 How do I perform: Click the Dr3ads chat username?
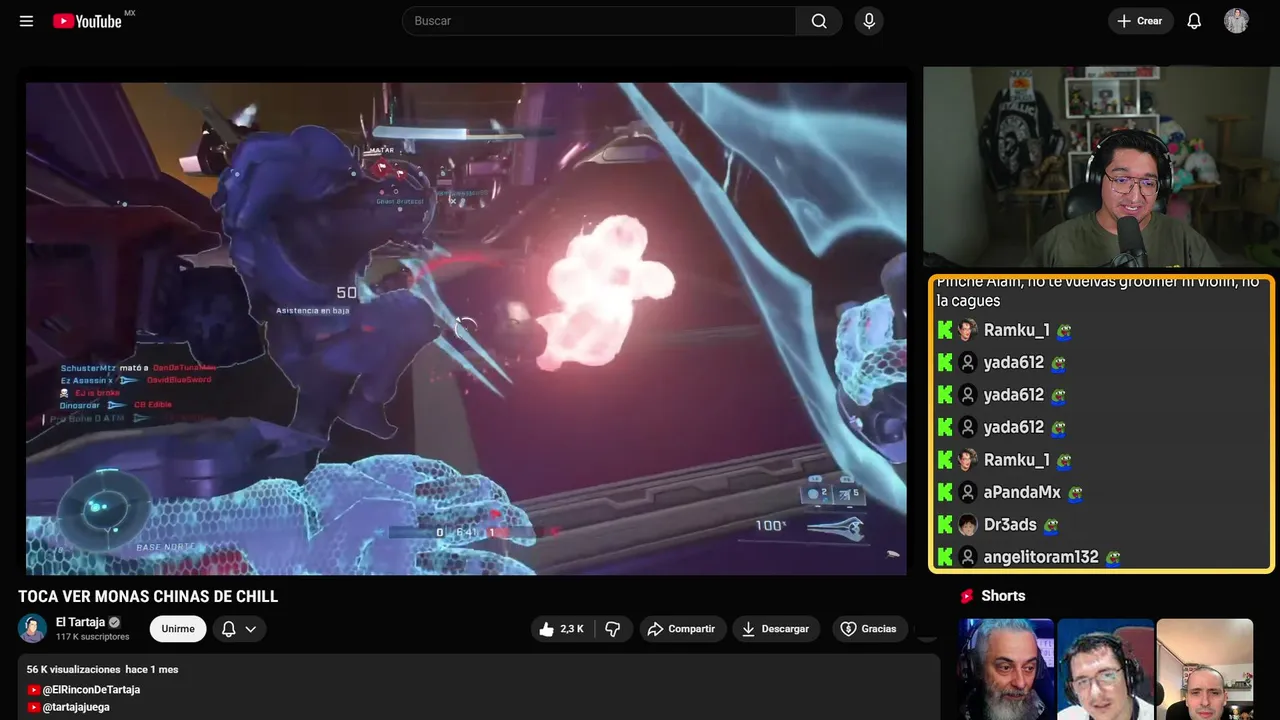pos(1010,525)
